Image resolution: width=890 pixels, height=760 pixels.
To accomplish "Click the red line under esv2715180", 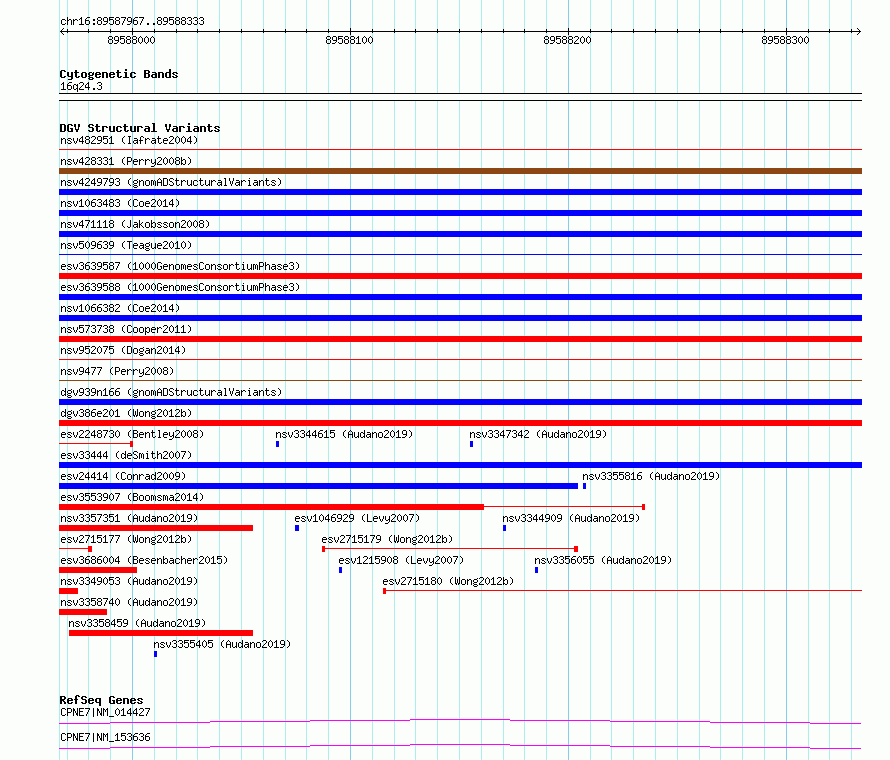I will click(623, 591).
